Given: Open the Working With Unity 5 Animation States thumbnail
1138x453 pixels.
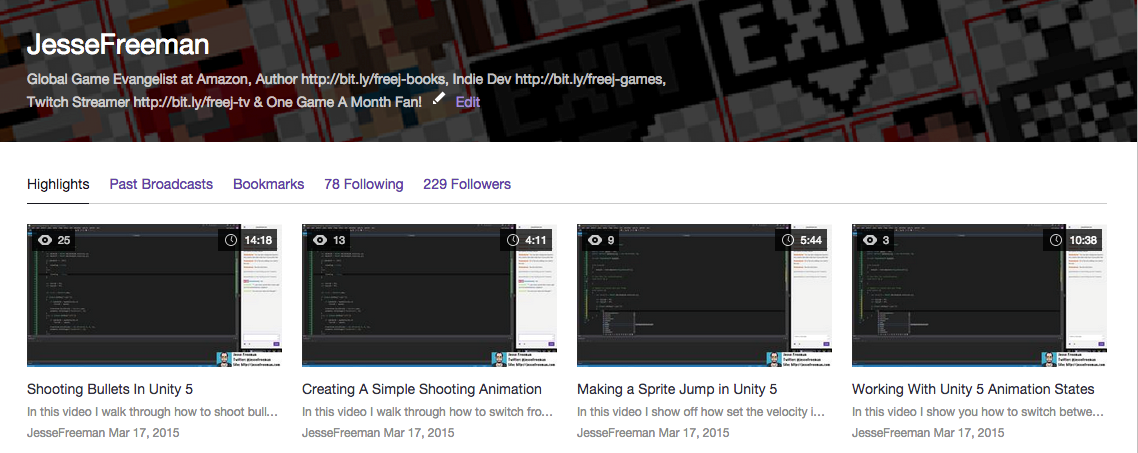Looking at the screenshot, I should 980,295.
